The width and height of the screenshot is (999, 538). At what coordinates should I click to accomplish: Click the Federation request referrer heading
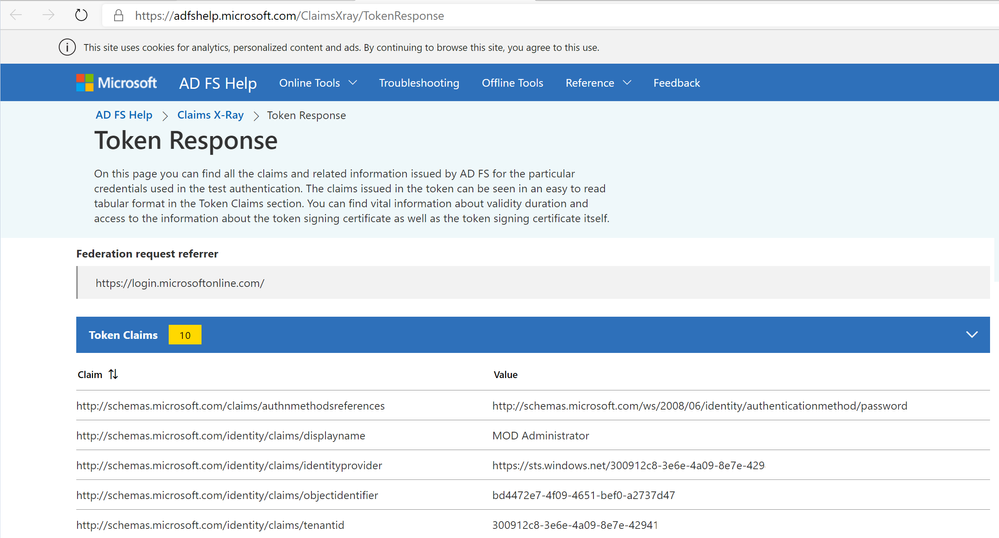147,254
